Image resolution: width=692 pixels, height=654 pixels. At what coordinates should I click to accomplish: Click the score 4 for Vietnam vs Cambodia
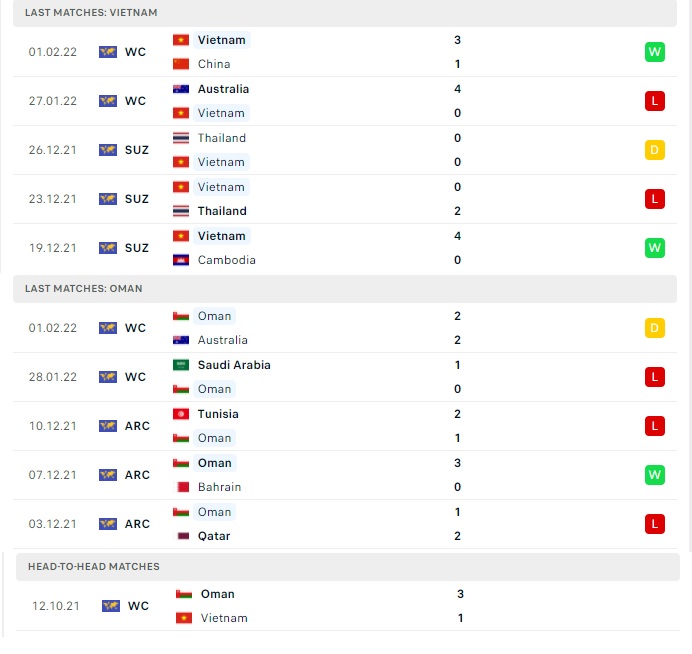(457, 236)
